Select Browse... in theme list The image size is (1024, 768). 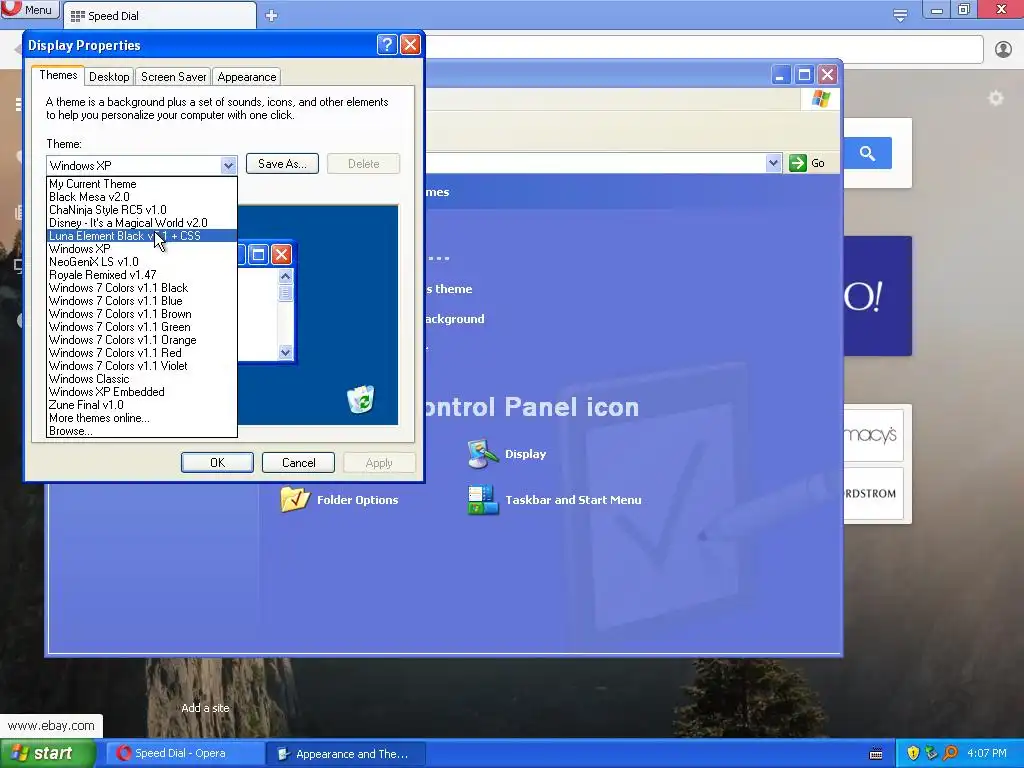[142, 431]
